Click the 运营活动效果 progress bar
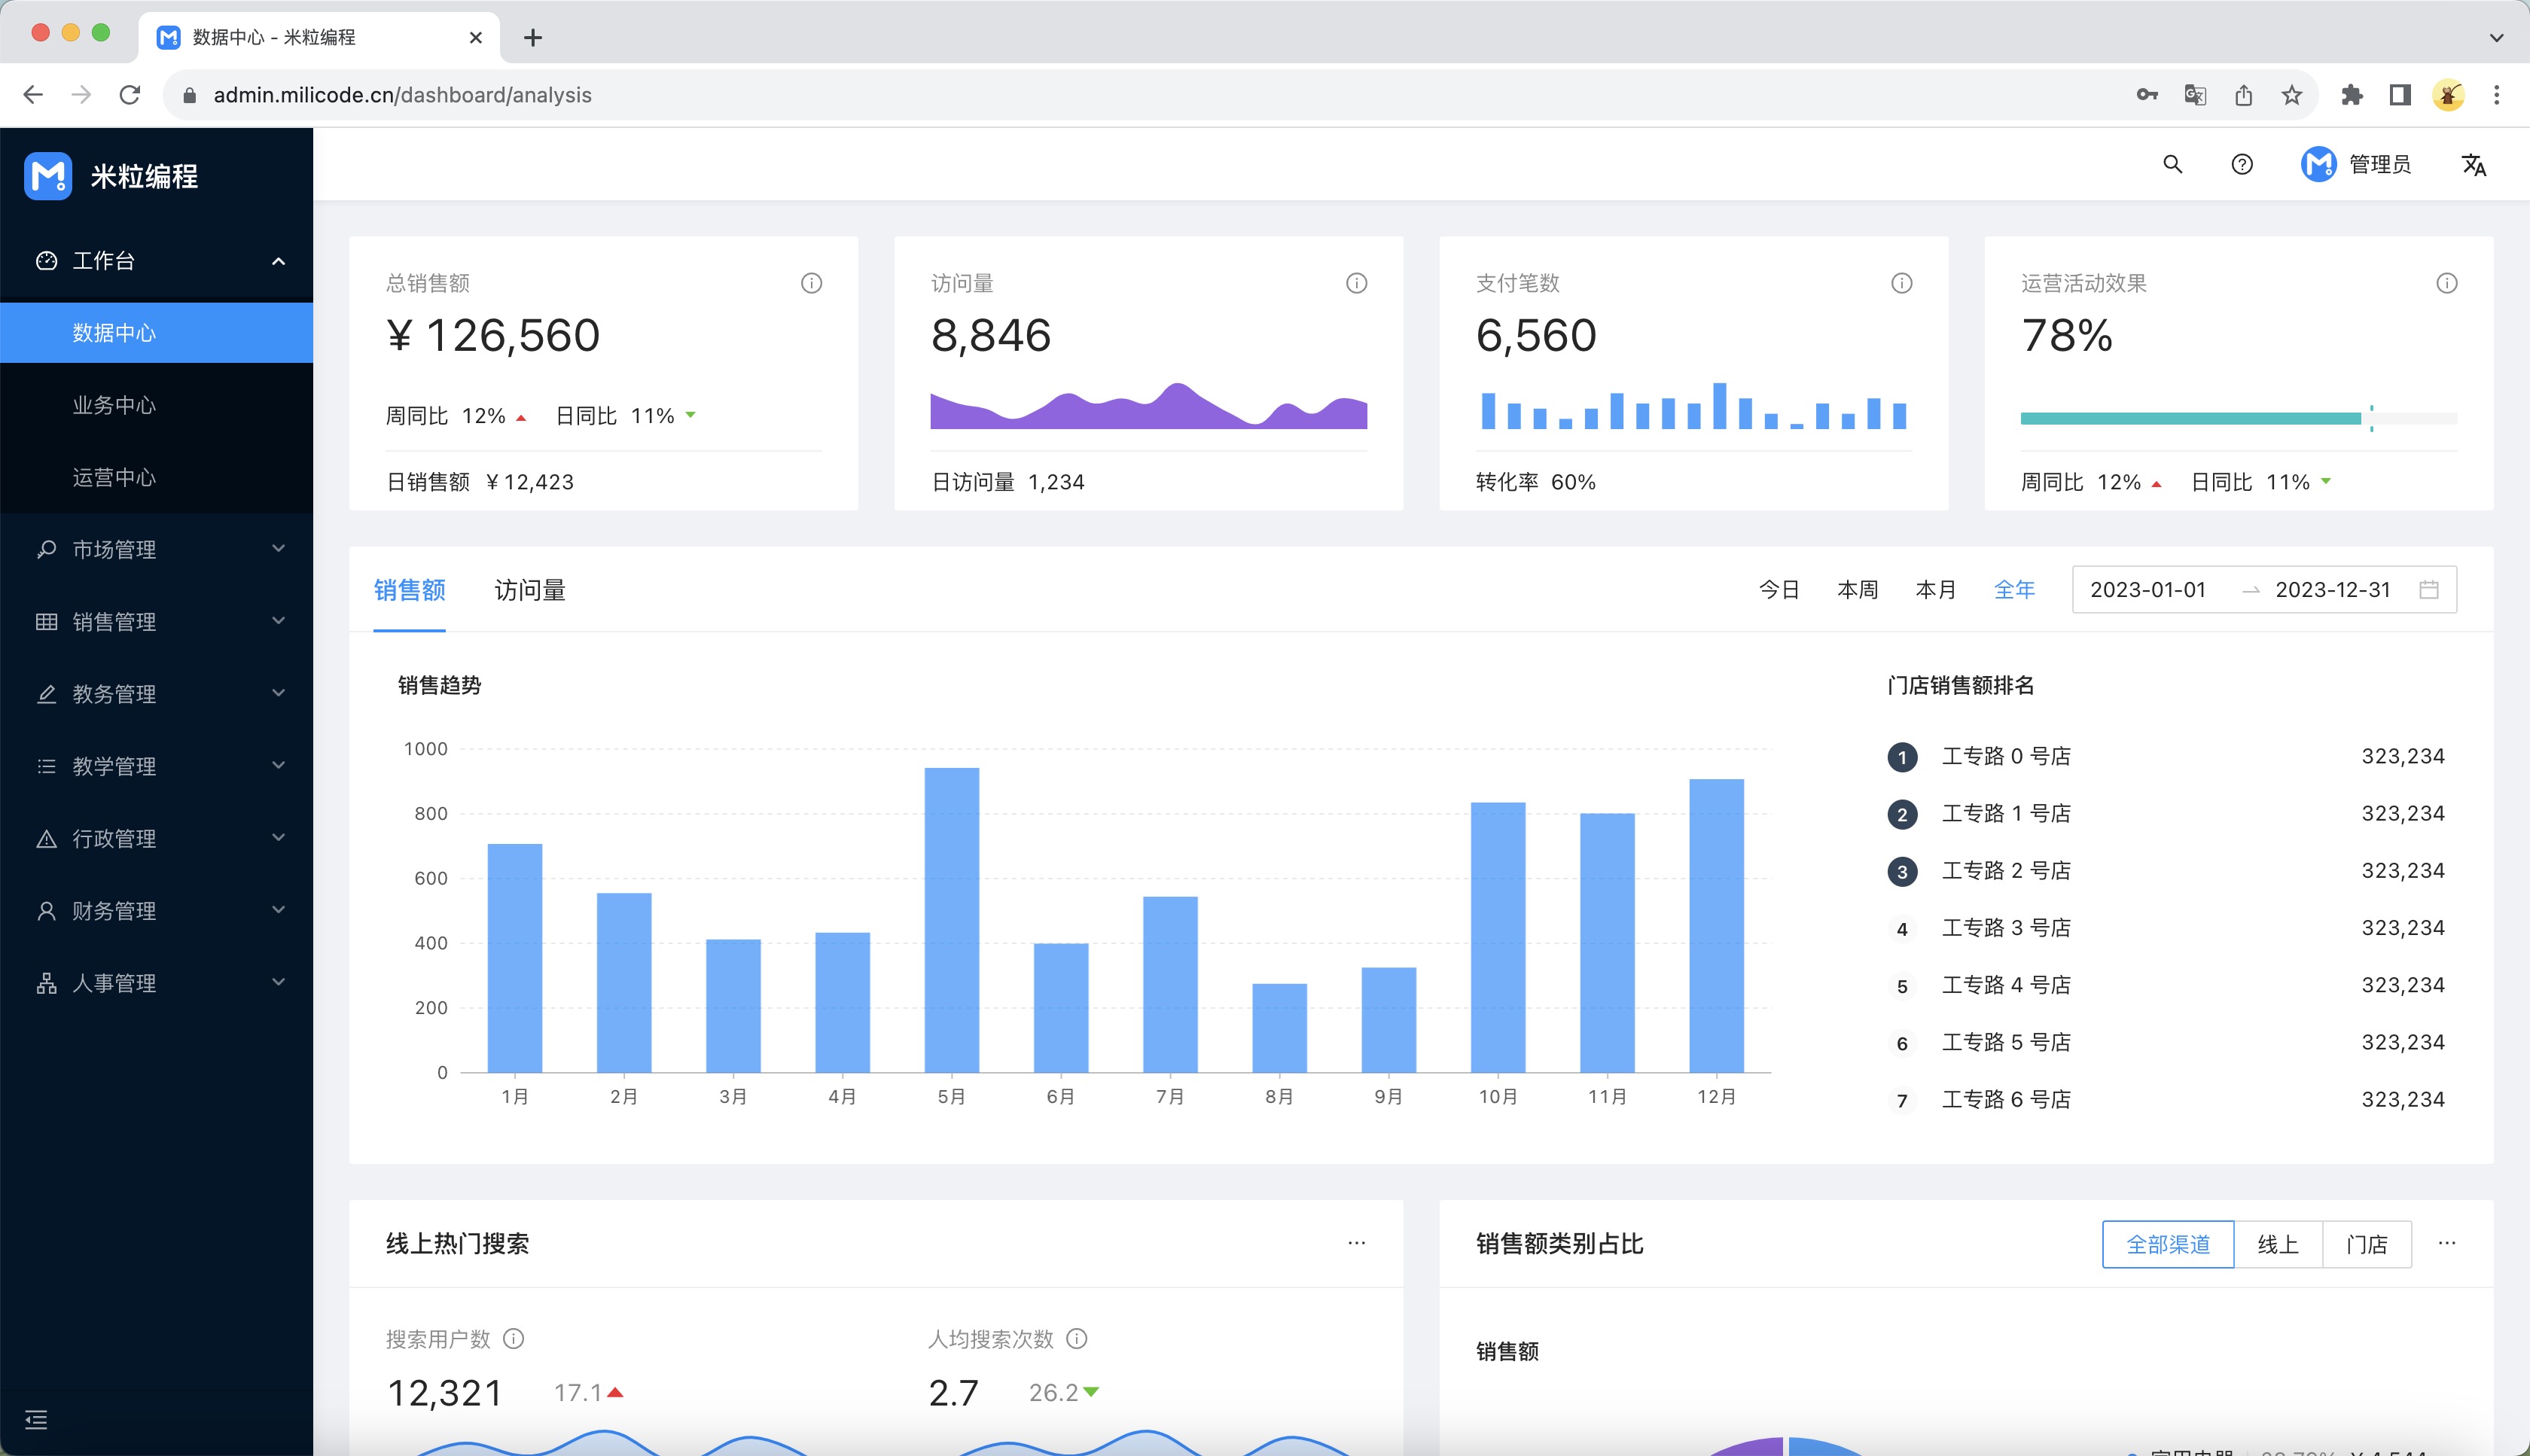Image resolution: width=2530 pixels, height=1456 pixels. (2239, 418)
